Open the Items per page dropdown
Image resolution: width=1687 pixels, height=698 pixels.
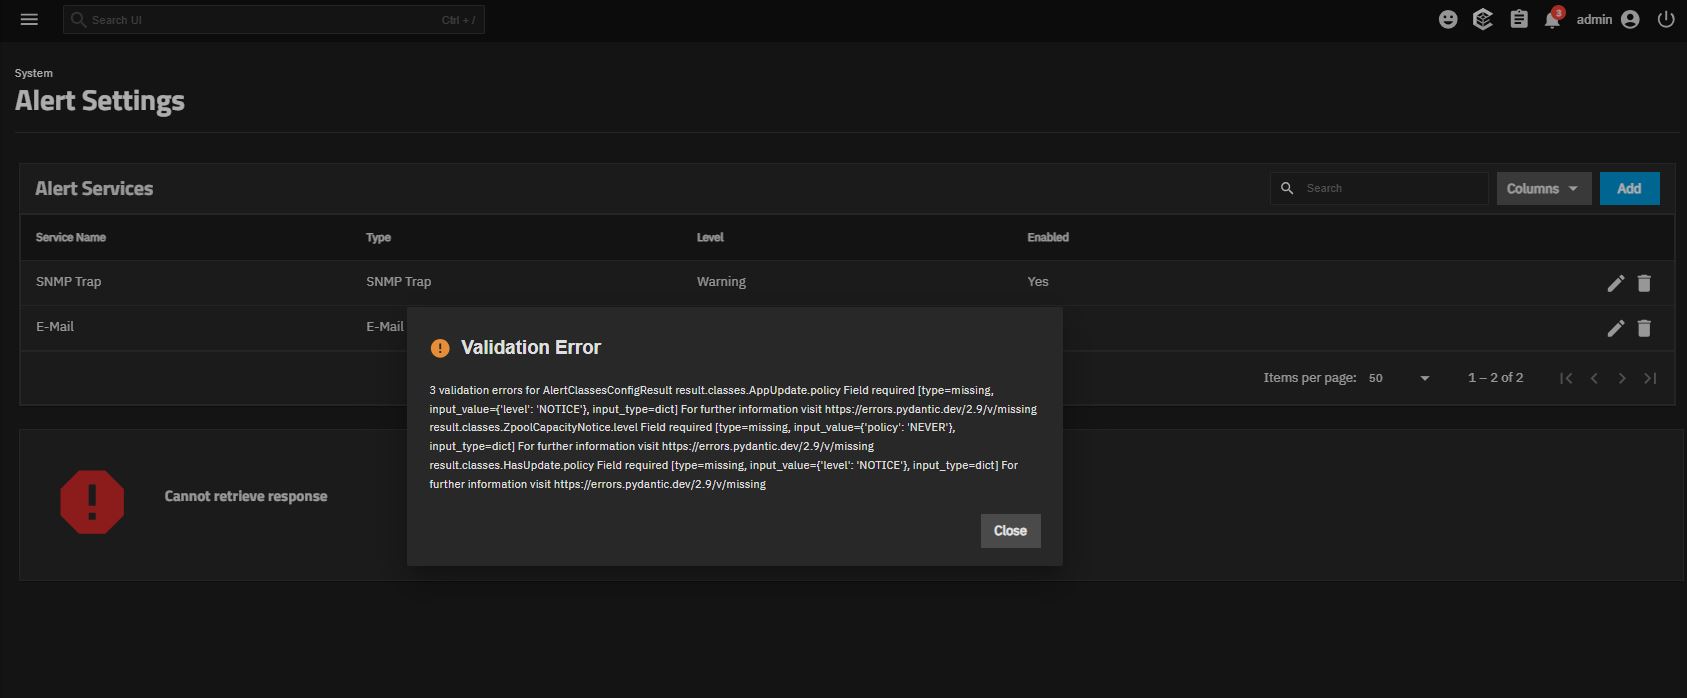coord(1399,378)
